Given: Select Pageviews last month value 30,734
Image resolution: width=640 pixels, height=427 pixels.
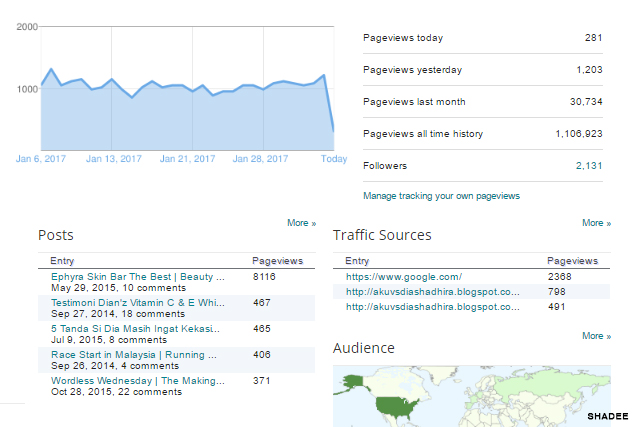Looking at the screenshot, I should pos(586,102).
